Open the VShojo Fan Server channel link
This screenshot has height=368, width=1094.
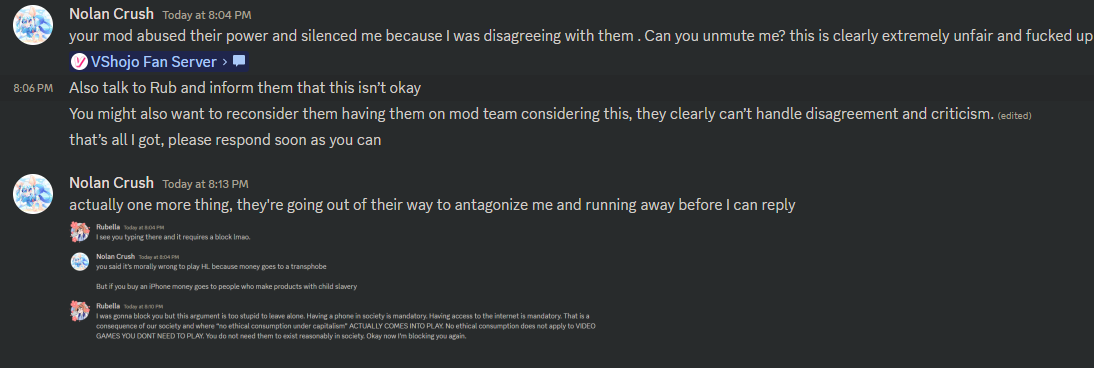(x=158, y=61)
